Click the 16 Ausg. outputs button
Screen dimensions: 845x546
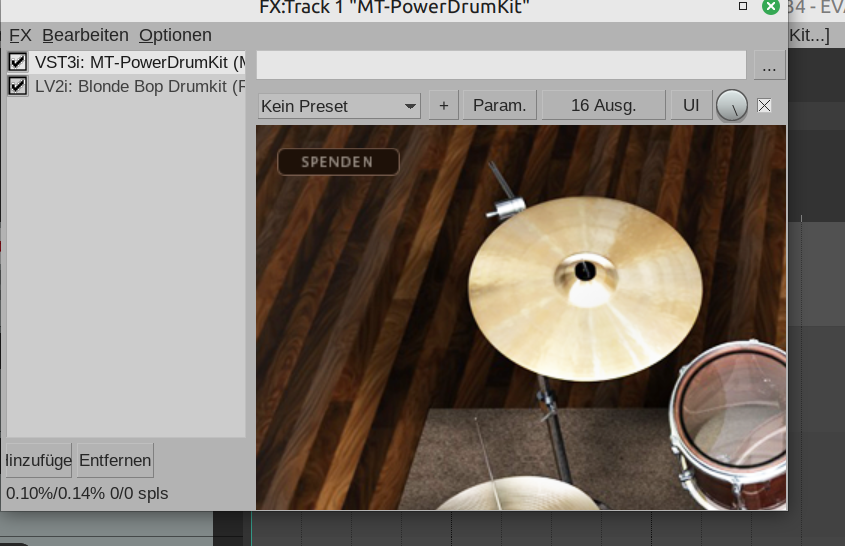tap(604, 106)
